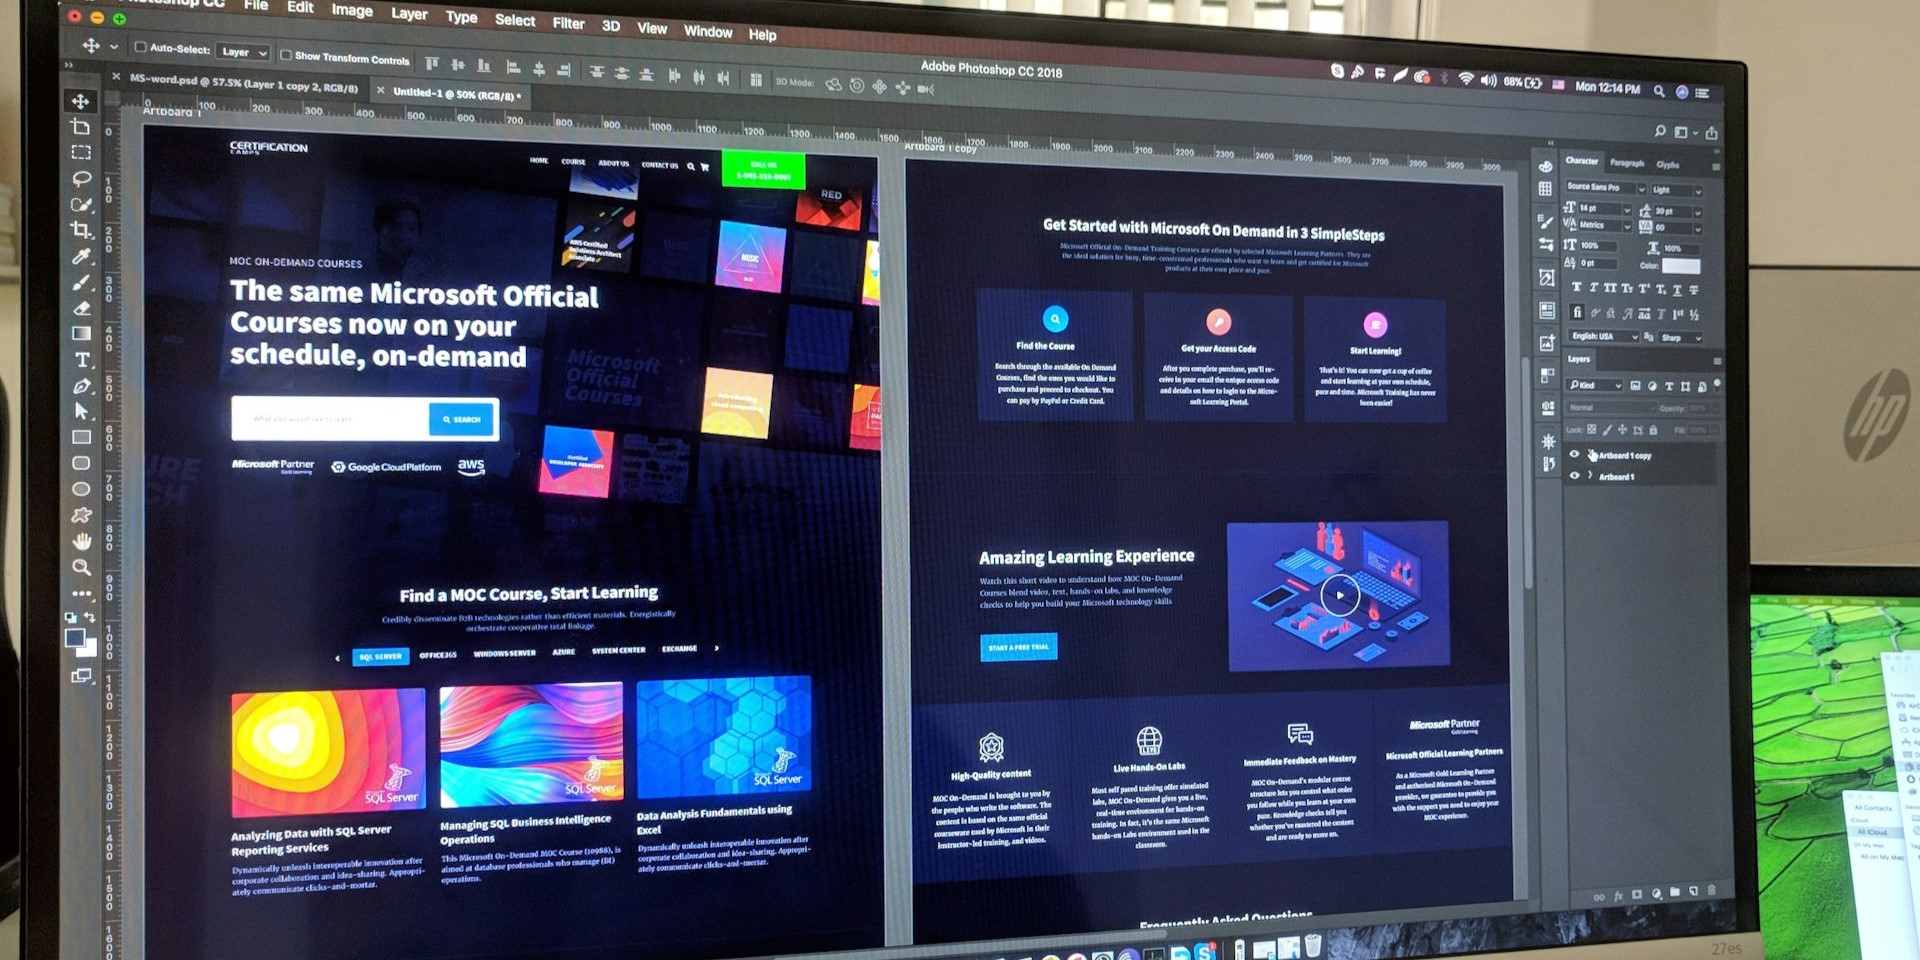Open the Source Sans Pro font dropdown

[1606, 188]
